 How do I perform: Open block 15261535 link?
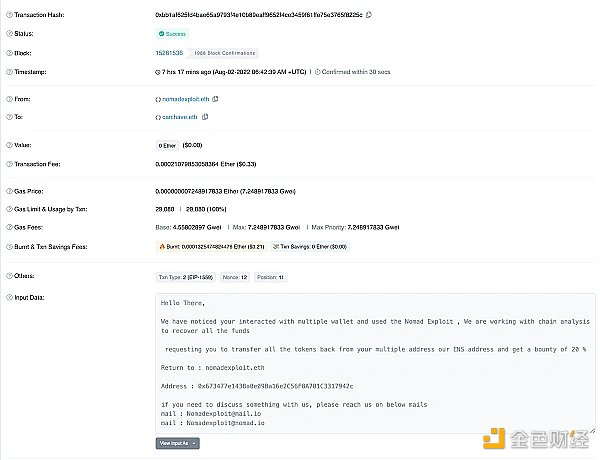(x=168, y=53)
